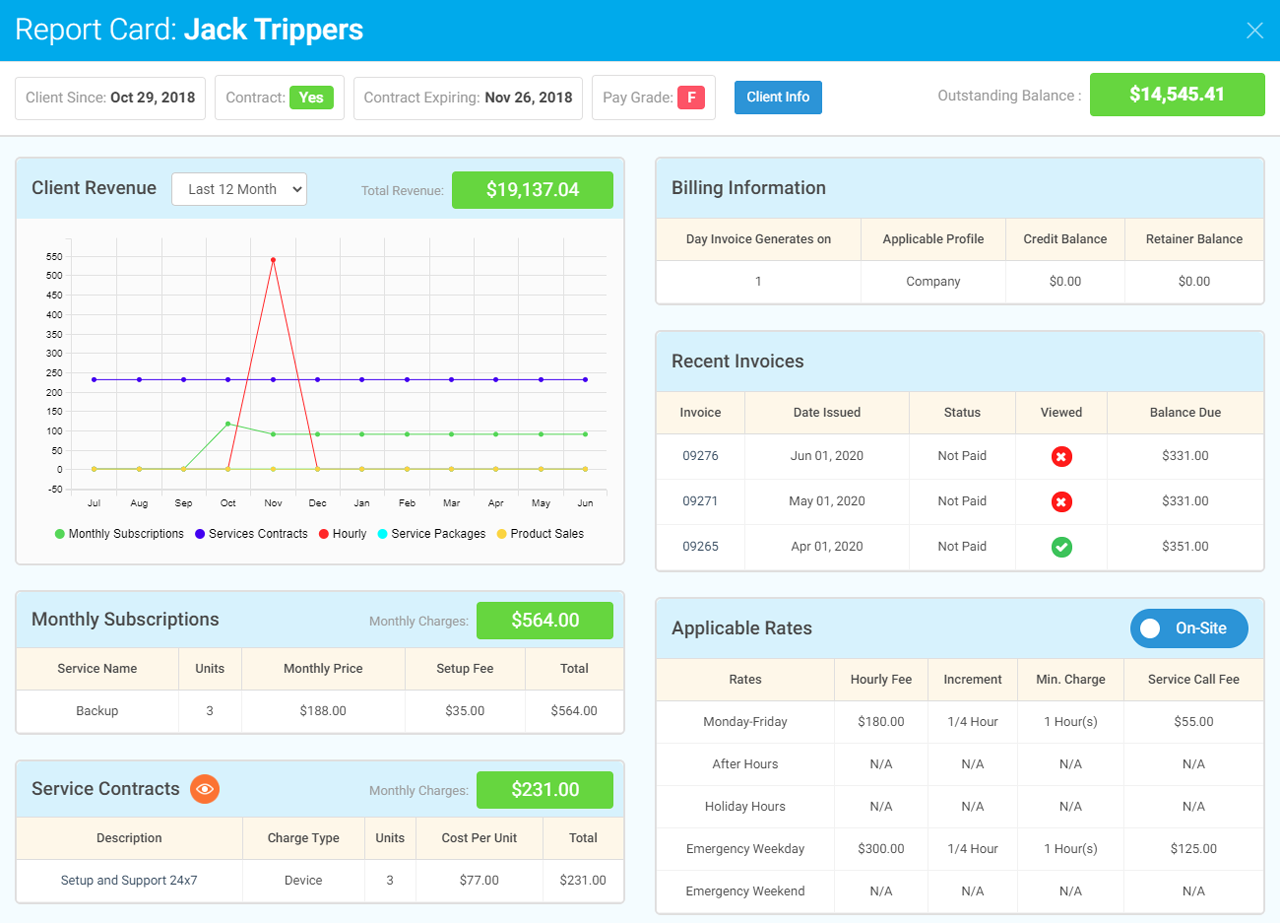The height and width of the screenshot is (923, 1280).
Task: Click the Total Revenue $19,137.04 badge
Action: pyautogui.click(x=532, y=190)
